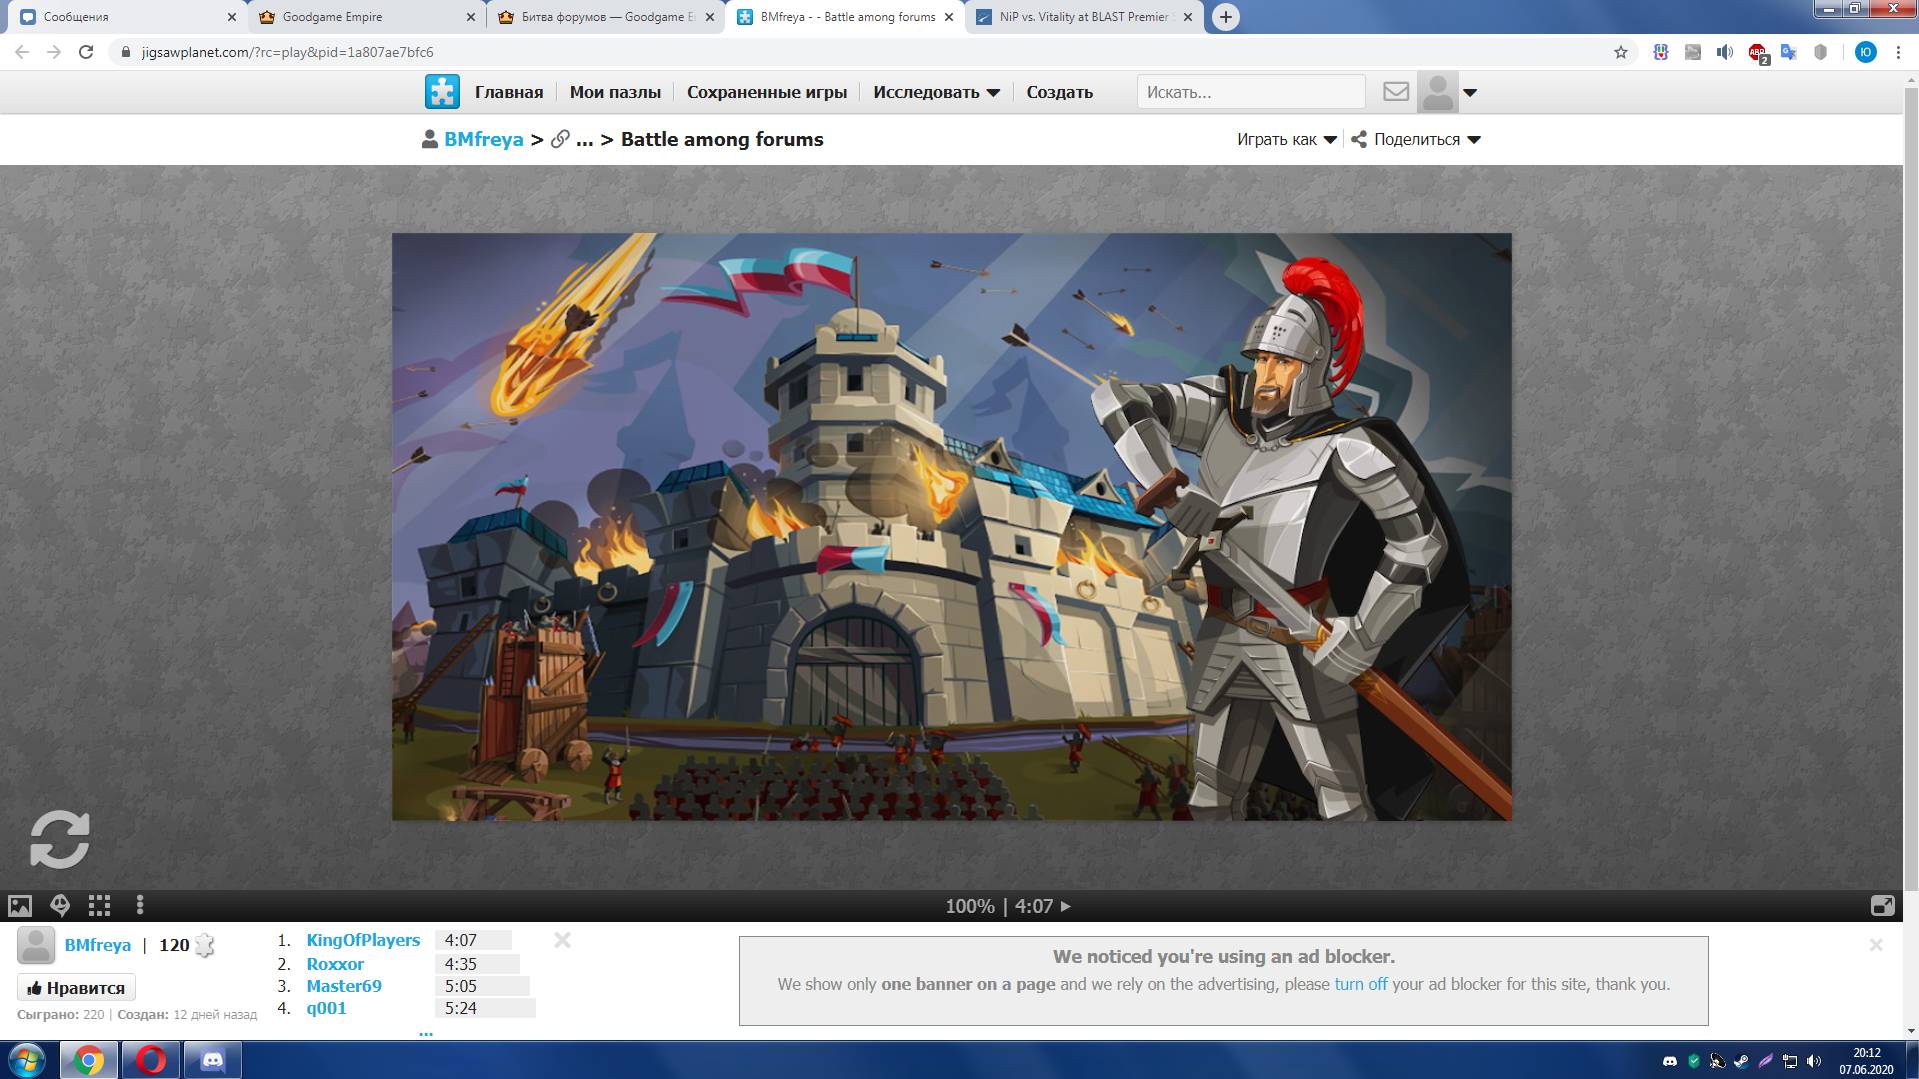Close the Сообщения tab

point(232,17)
